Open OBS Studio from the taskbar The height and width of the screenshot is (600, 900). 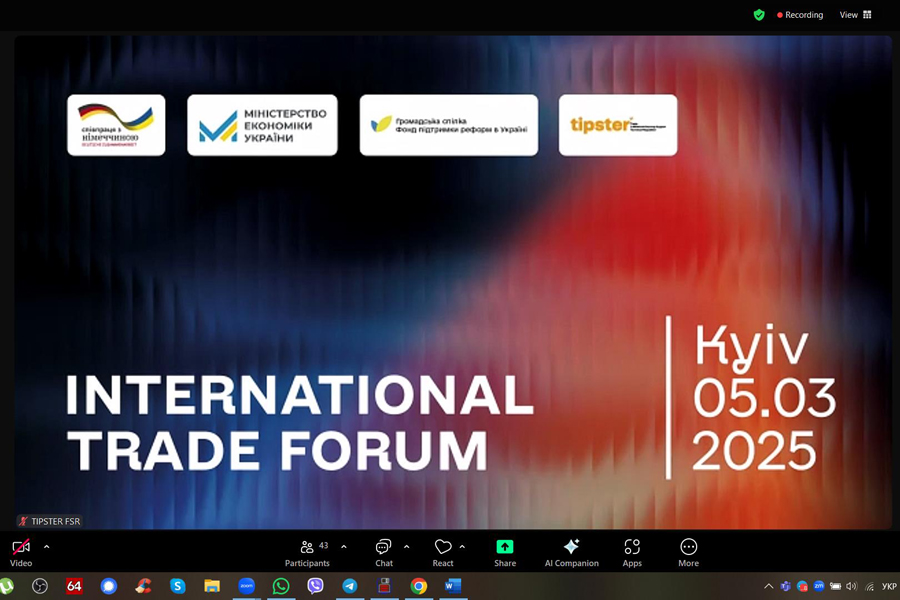pyautogui.click(x=40, y=586)
